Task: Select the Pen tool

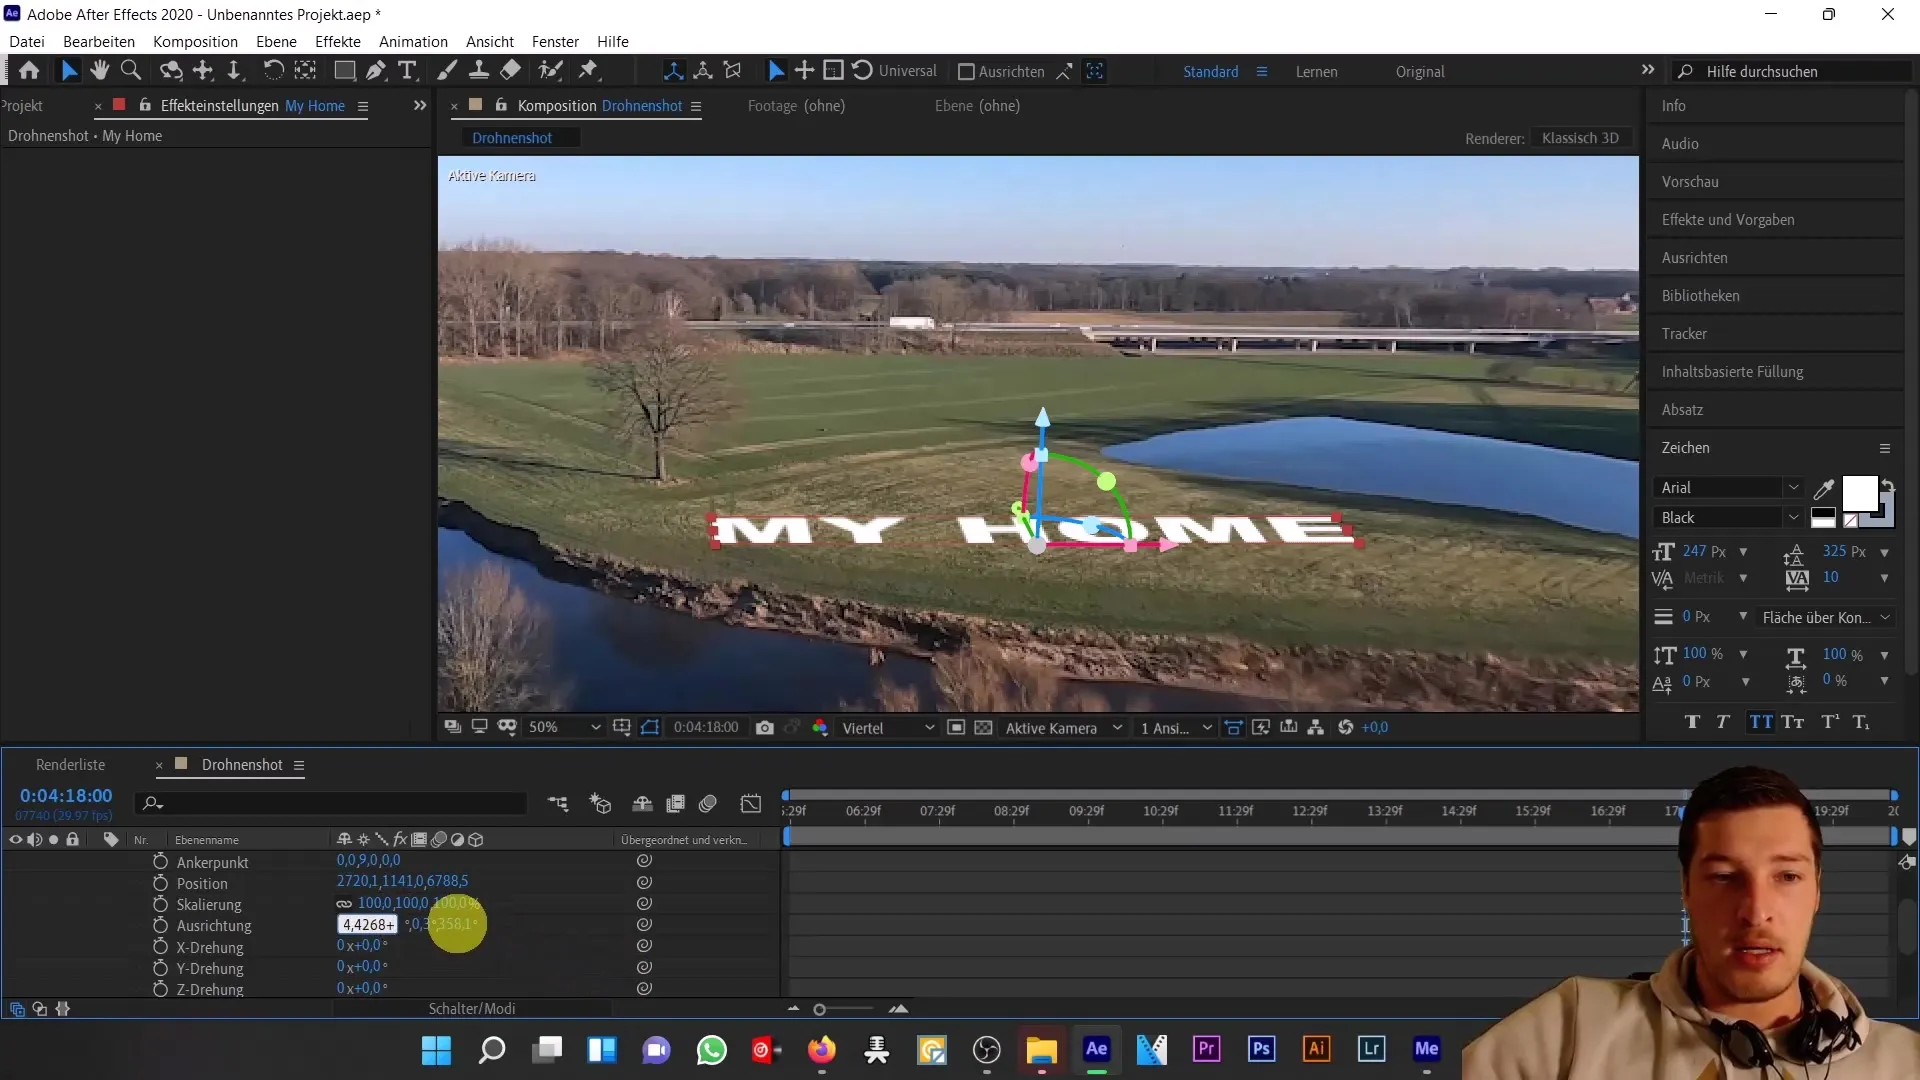Action: click(376, 70)
